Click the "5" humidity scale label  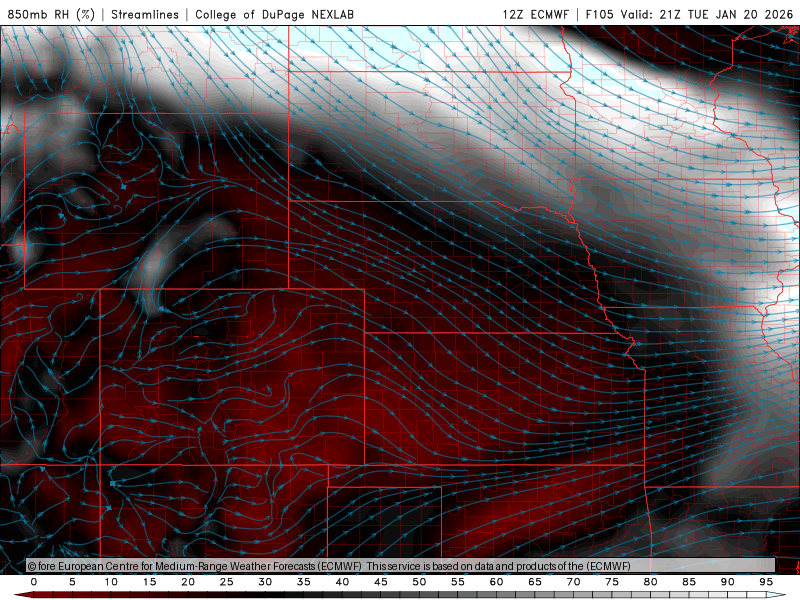(72, 582)
